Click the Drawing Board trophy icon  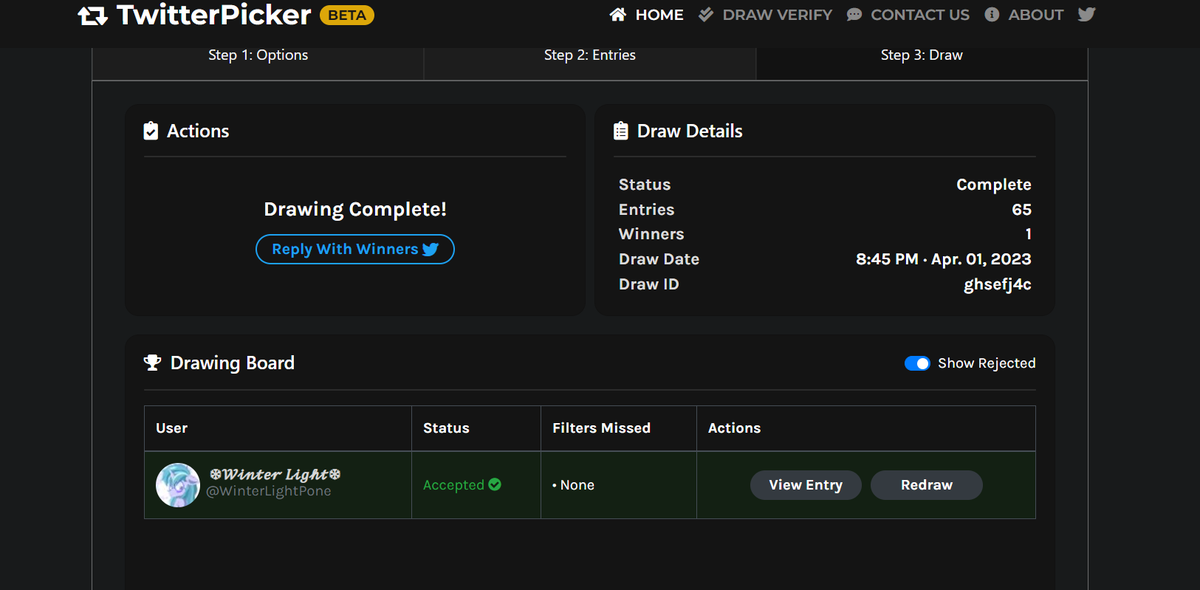coord(152,363)
